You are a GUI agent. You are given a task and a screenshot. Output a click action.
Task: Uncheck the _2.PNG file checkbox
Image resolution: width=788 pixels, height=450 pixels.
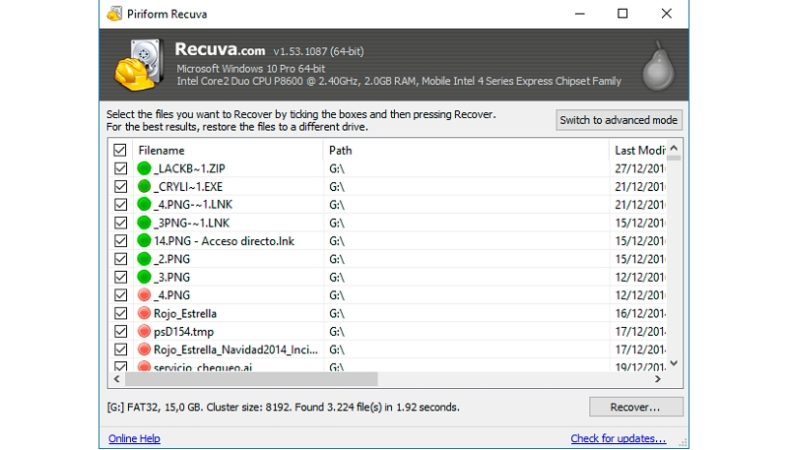[121, 259]
